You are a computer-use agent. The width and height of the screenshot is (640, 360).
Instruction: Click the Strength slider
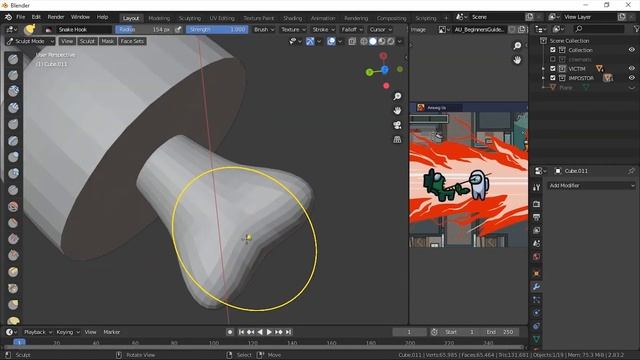pos(217,29)
